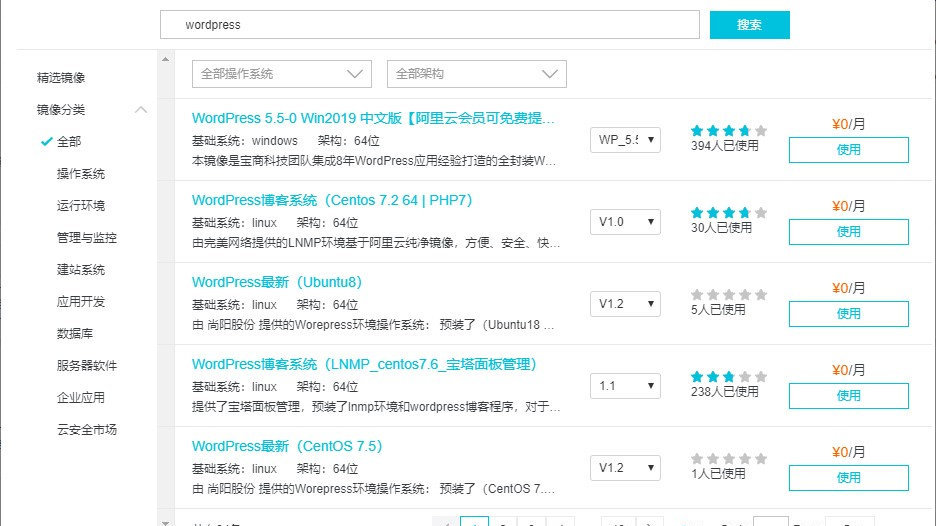Click star rating of 238人已使用 image
936x526 pixels.
(729, 377)
